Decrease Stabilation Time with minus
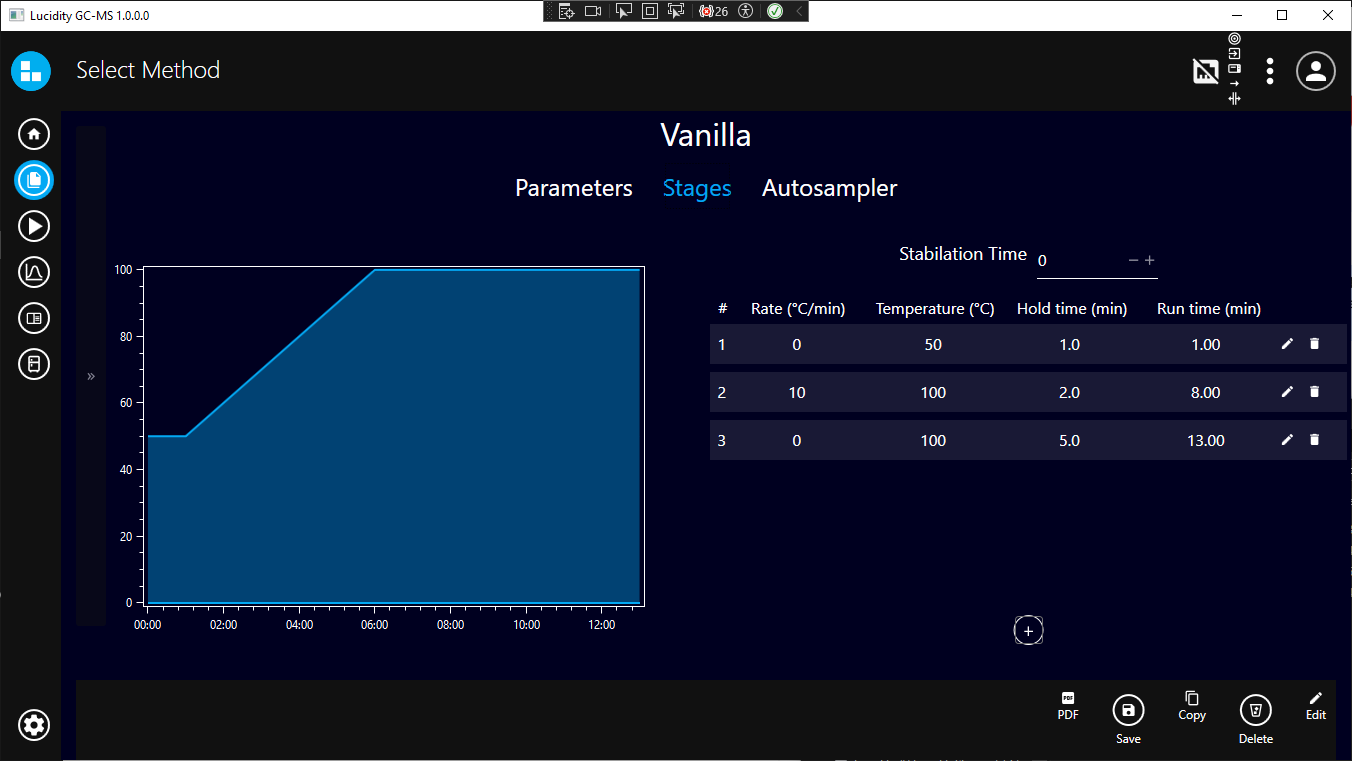The image size is (1352, 764). pos(1133,260)
